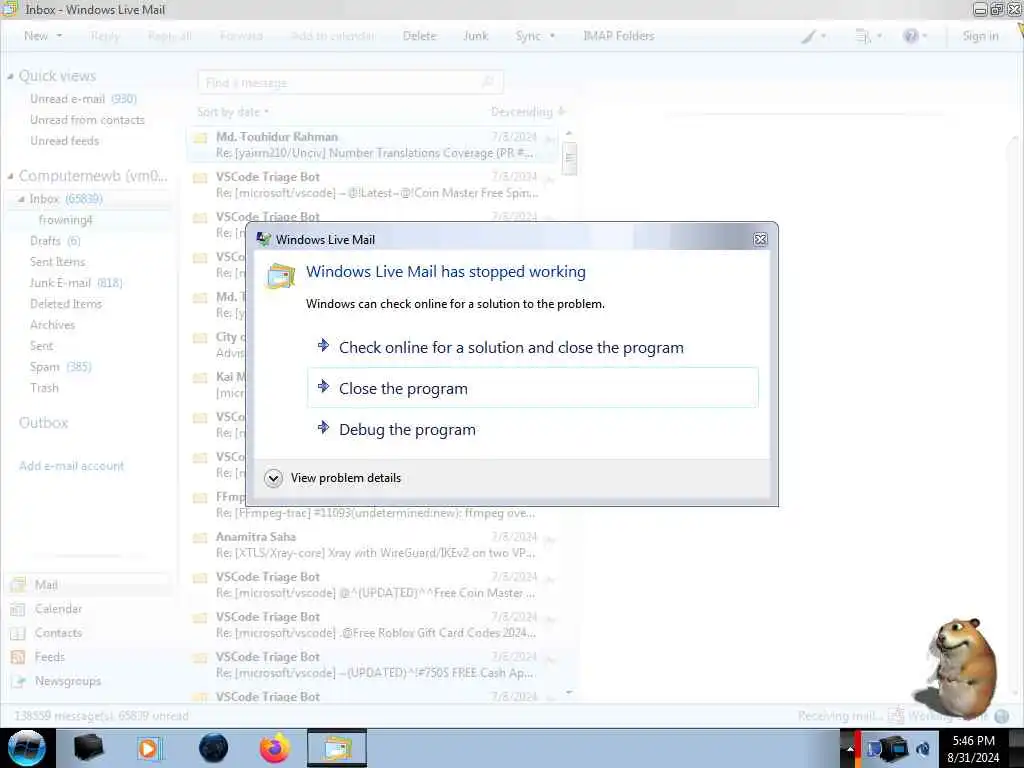This screenshot has width=1024, height=768.
Task: Launch Firefox from the taskbar
Action: (x=275, y=748)
